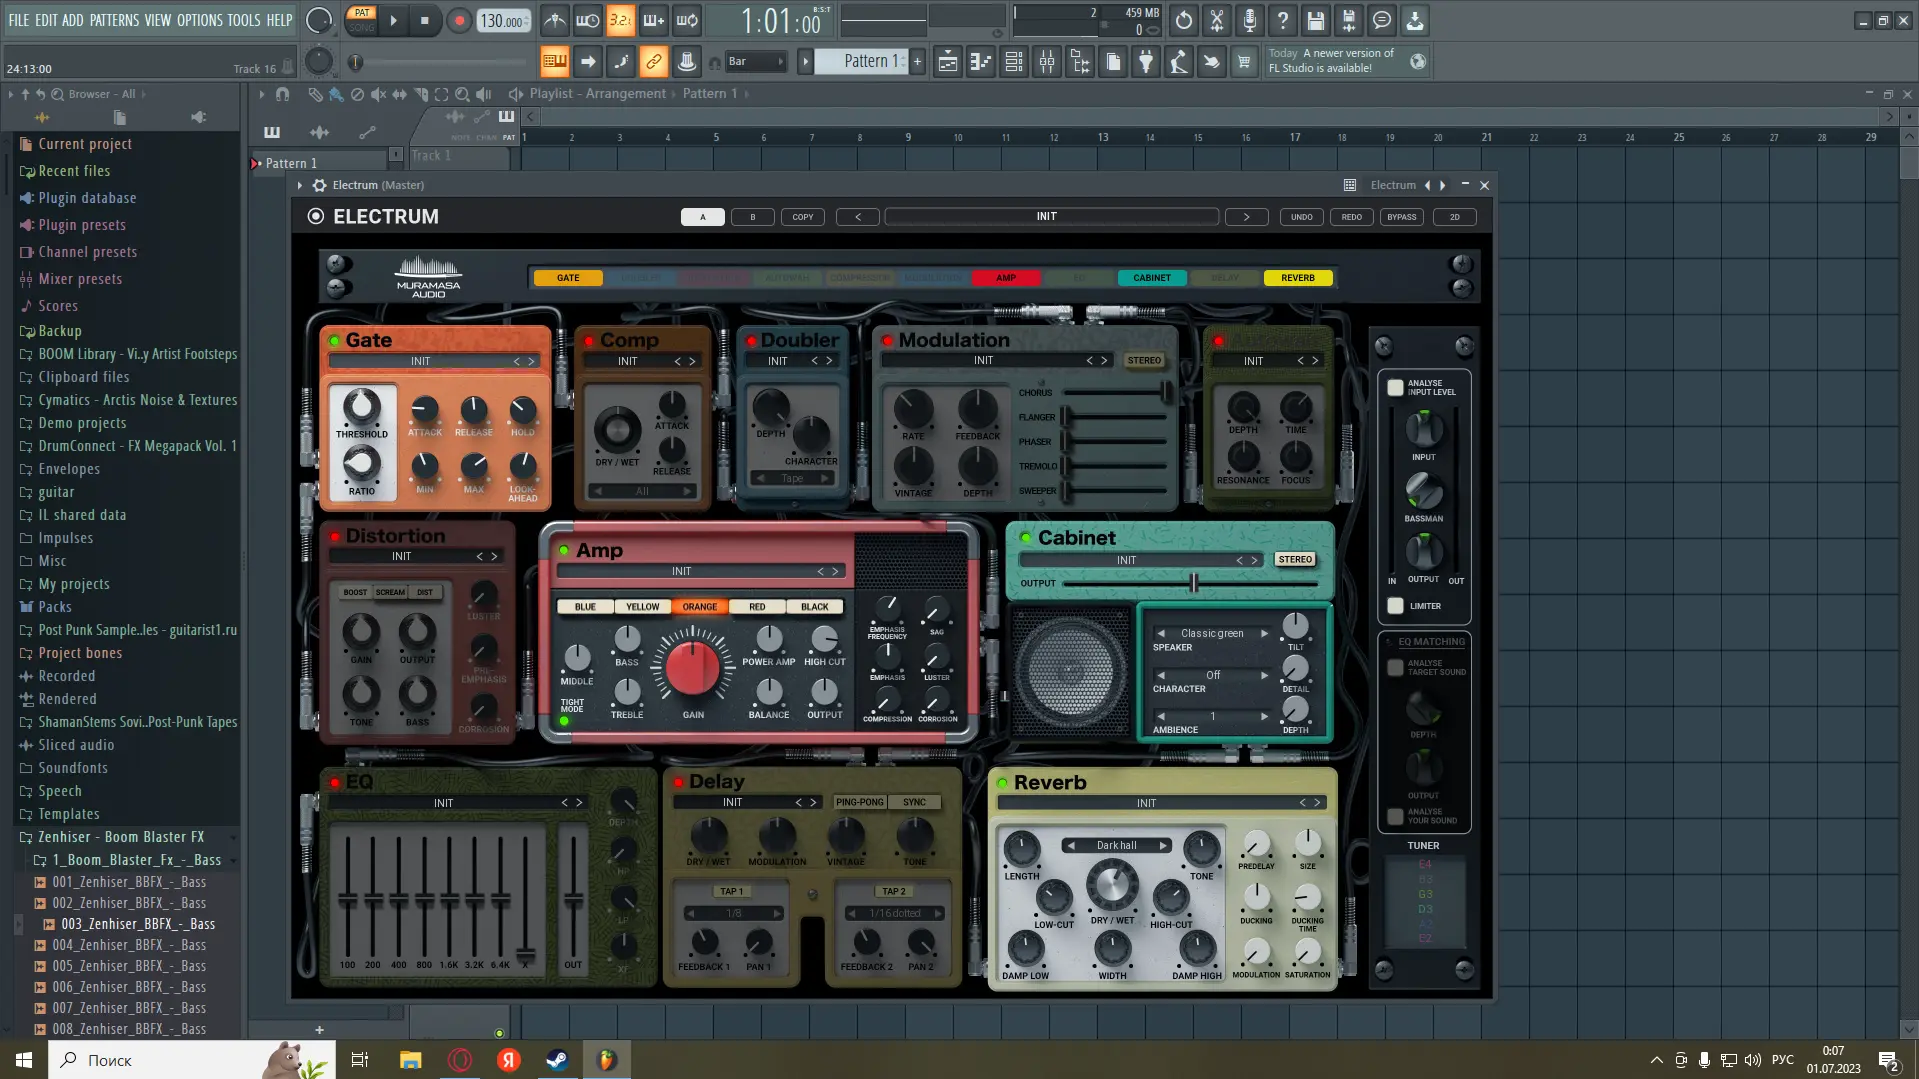Open the Pattern 1 selector dropdown
The image size is (1919, 1079).
860,62
